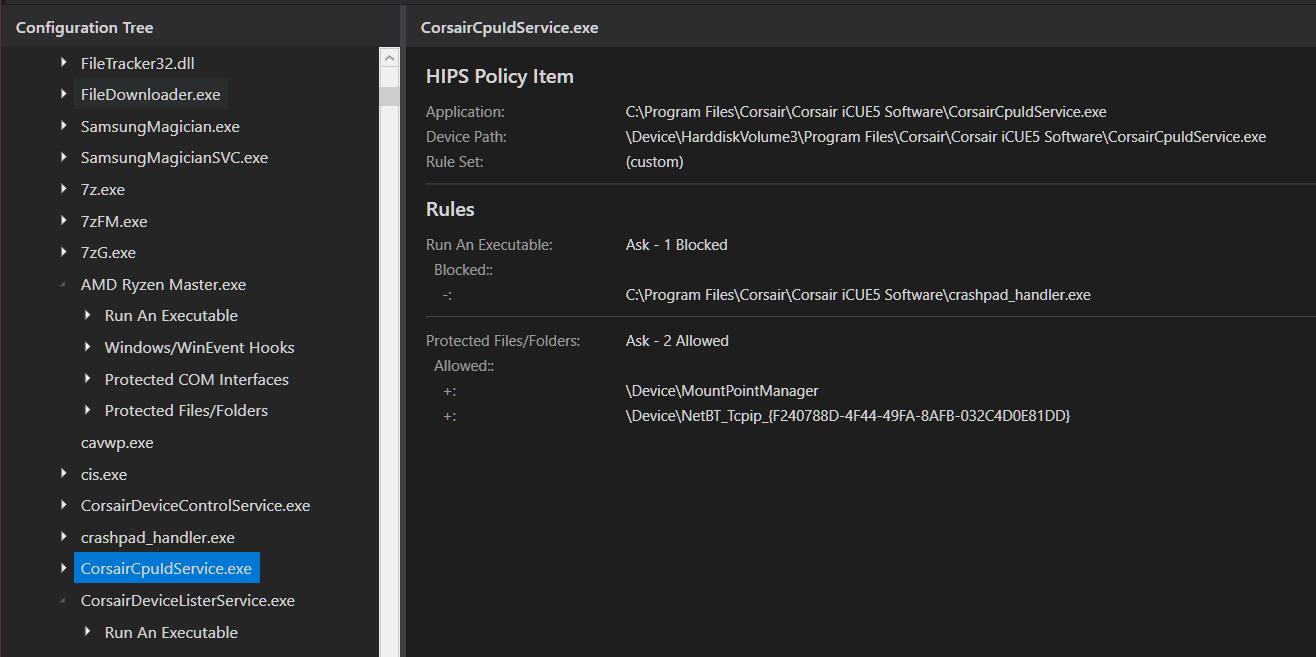1316x657 pixels.
Task: Open Protected Files/Folders under AMD Ryzen Master
Action: click(x=186, y=411)
